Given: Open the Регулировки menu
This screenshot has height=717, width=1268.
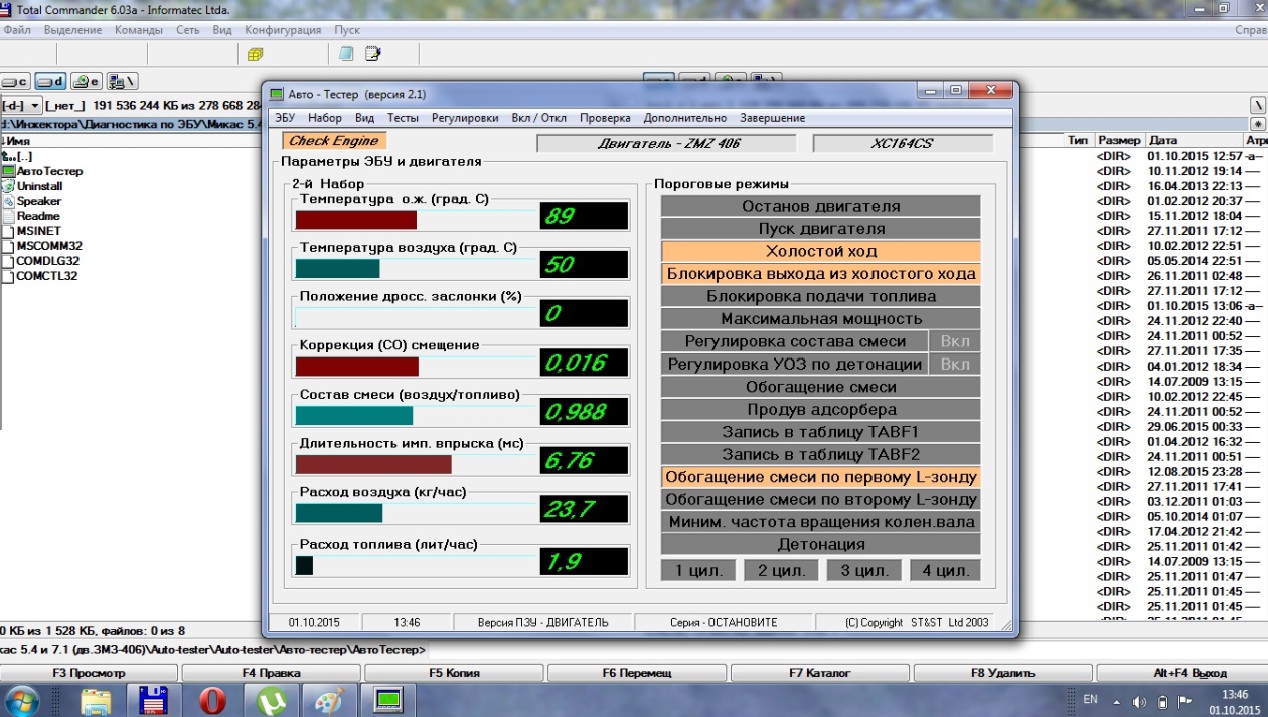Looking at the screenshot, I should tap(465, 118).
